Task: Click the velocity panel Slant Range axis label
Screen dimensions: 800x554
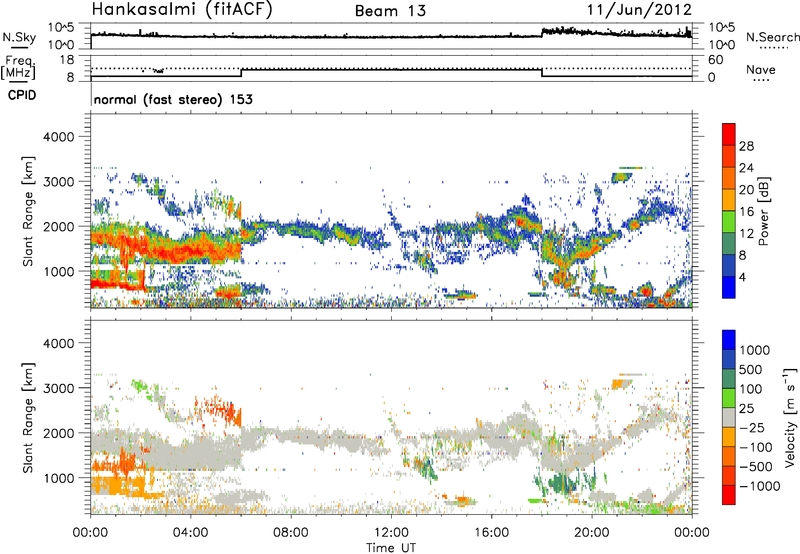Action: [28, 417]
